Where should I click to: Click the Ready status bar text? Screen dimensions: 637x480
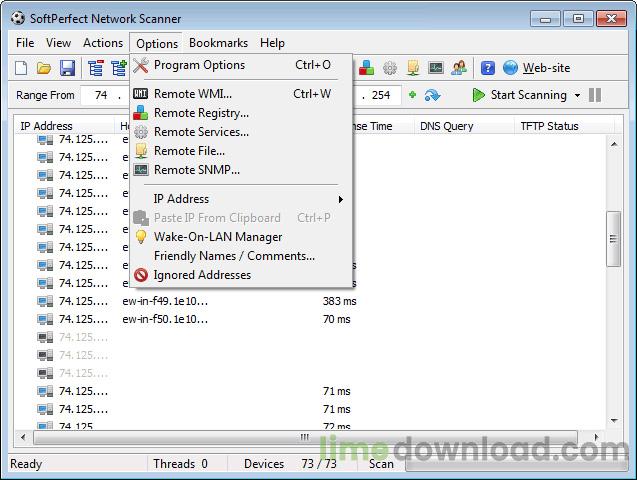(x=26, y=464)
